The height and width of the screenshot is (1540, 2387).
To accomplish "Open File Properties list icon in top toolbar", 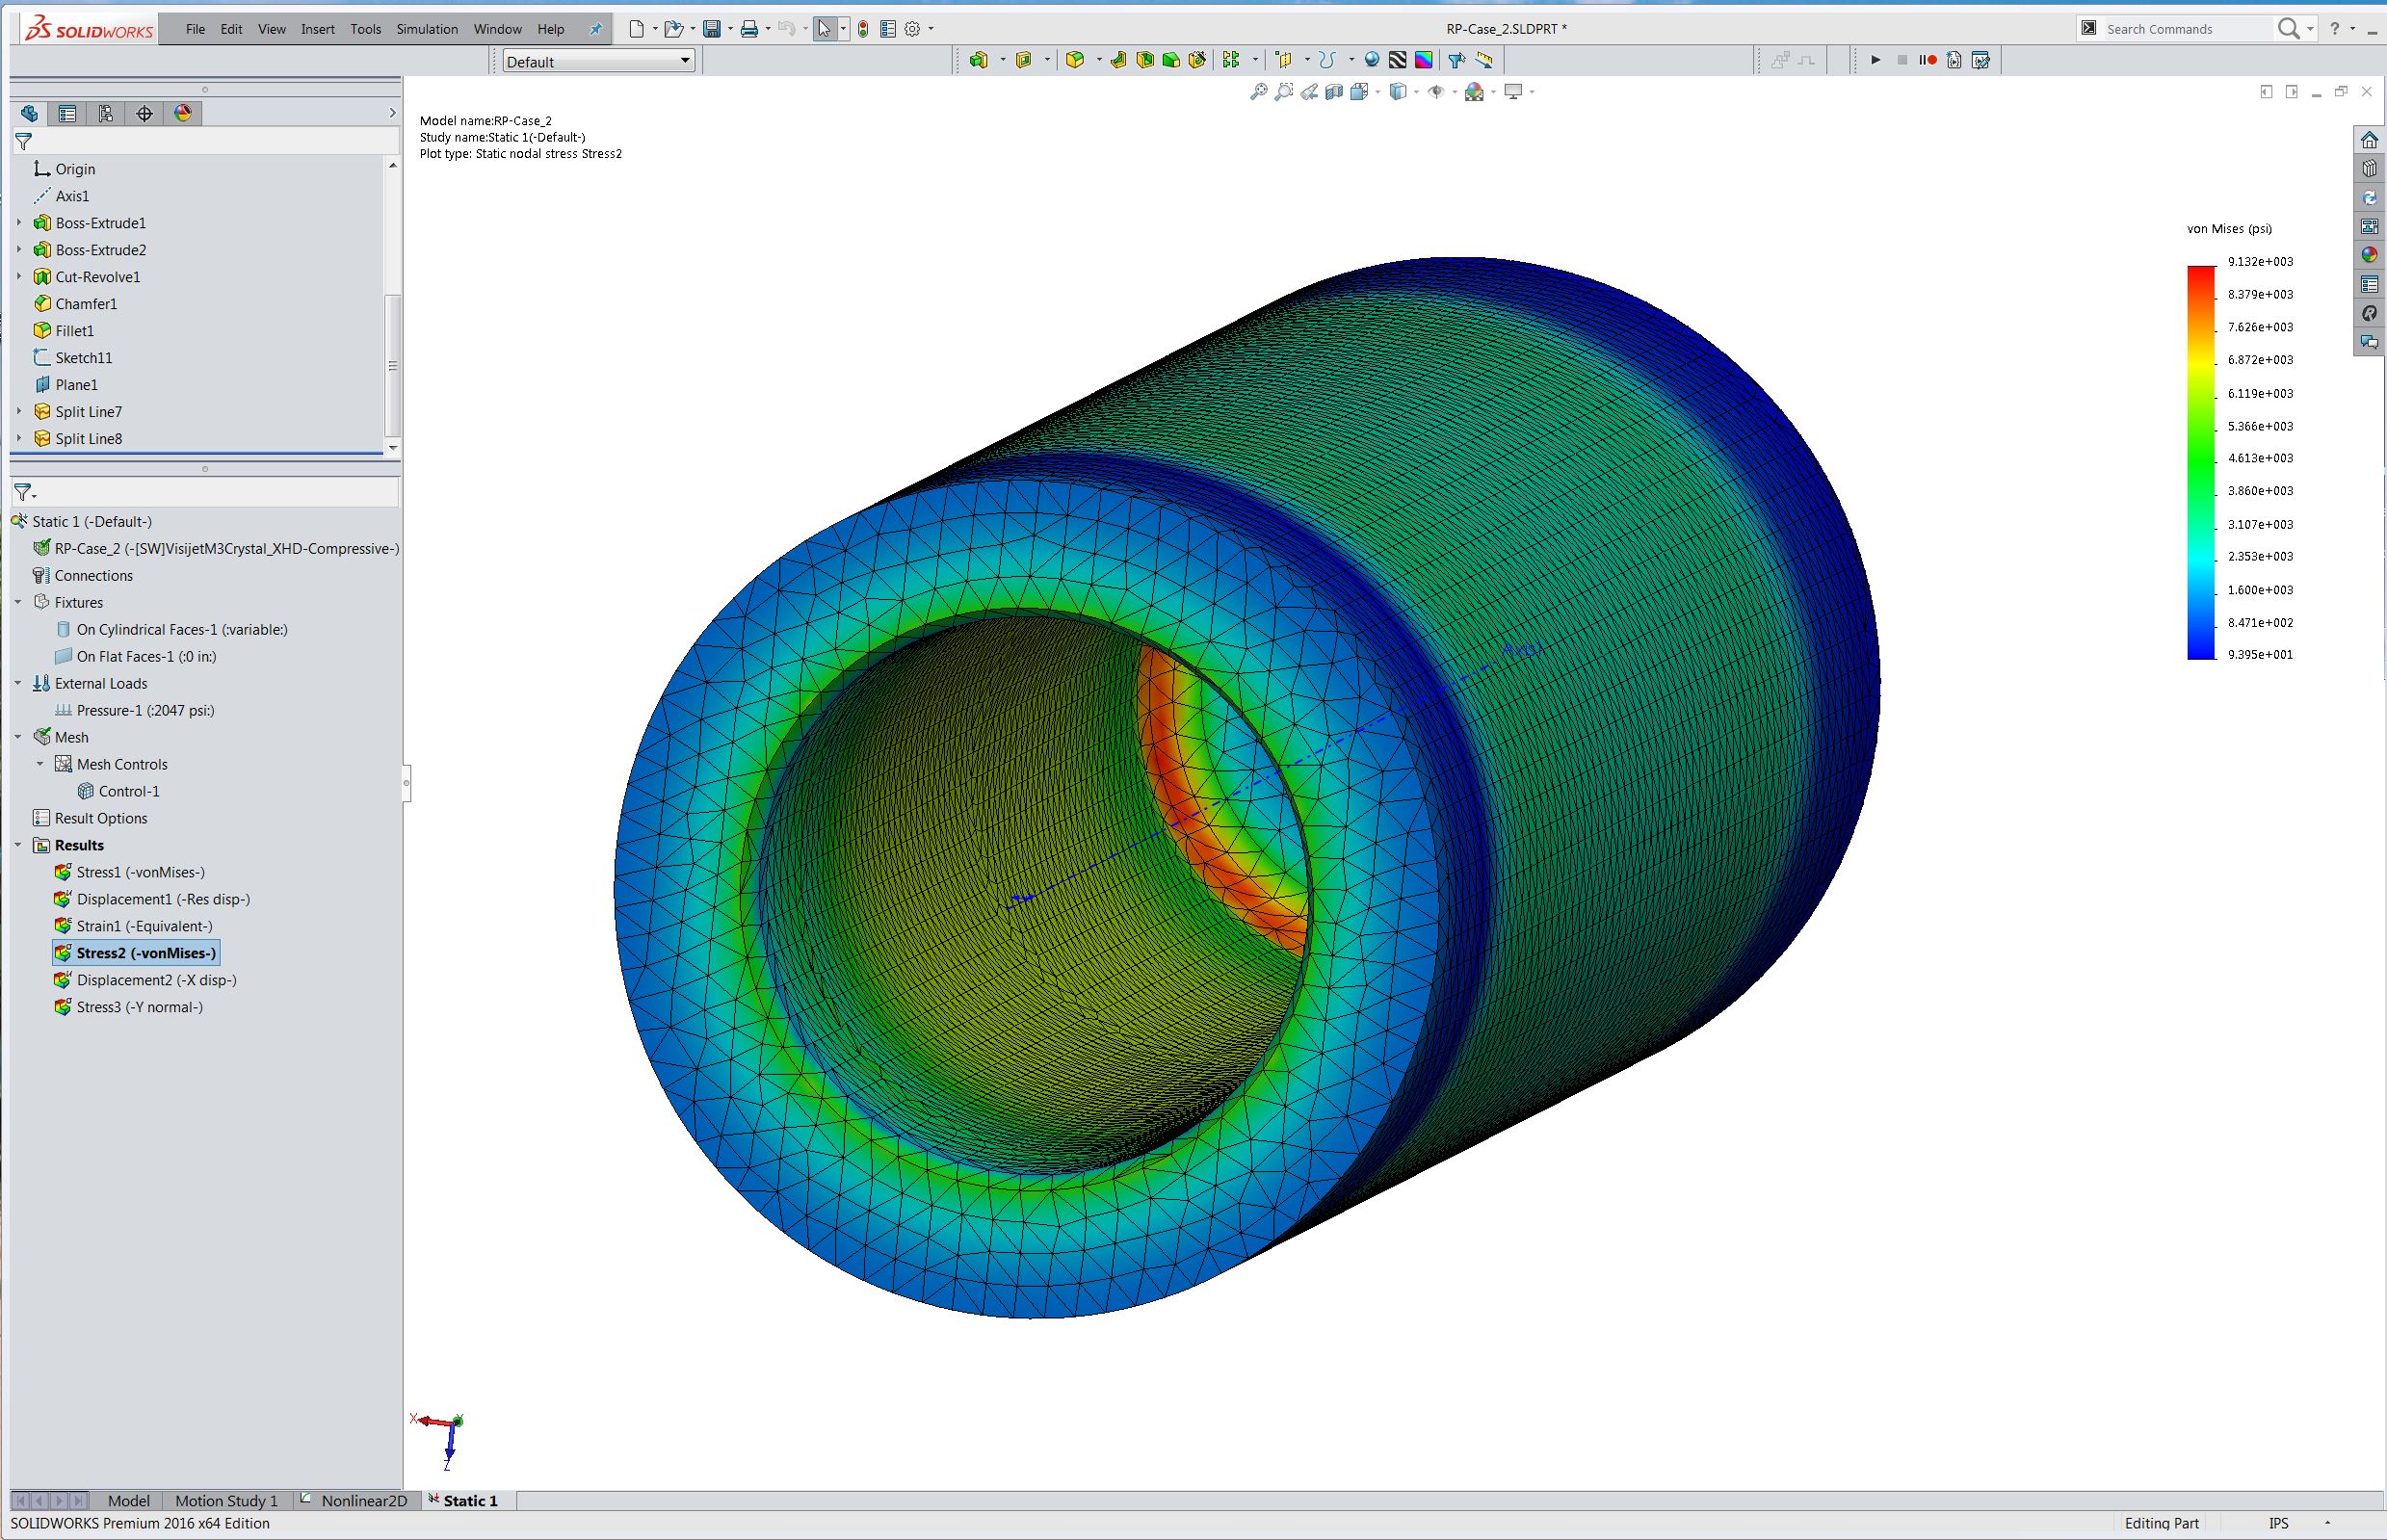I will tap(888, 29).
